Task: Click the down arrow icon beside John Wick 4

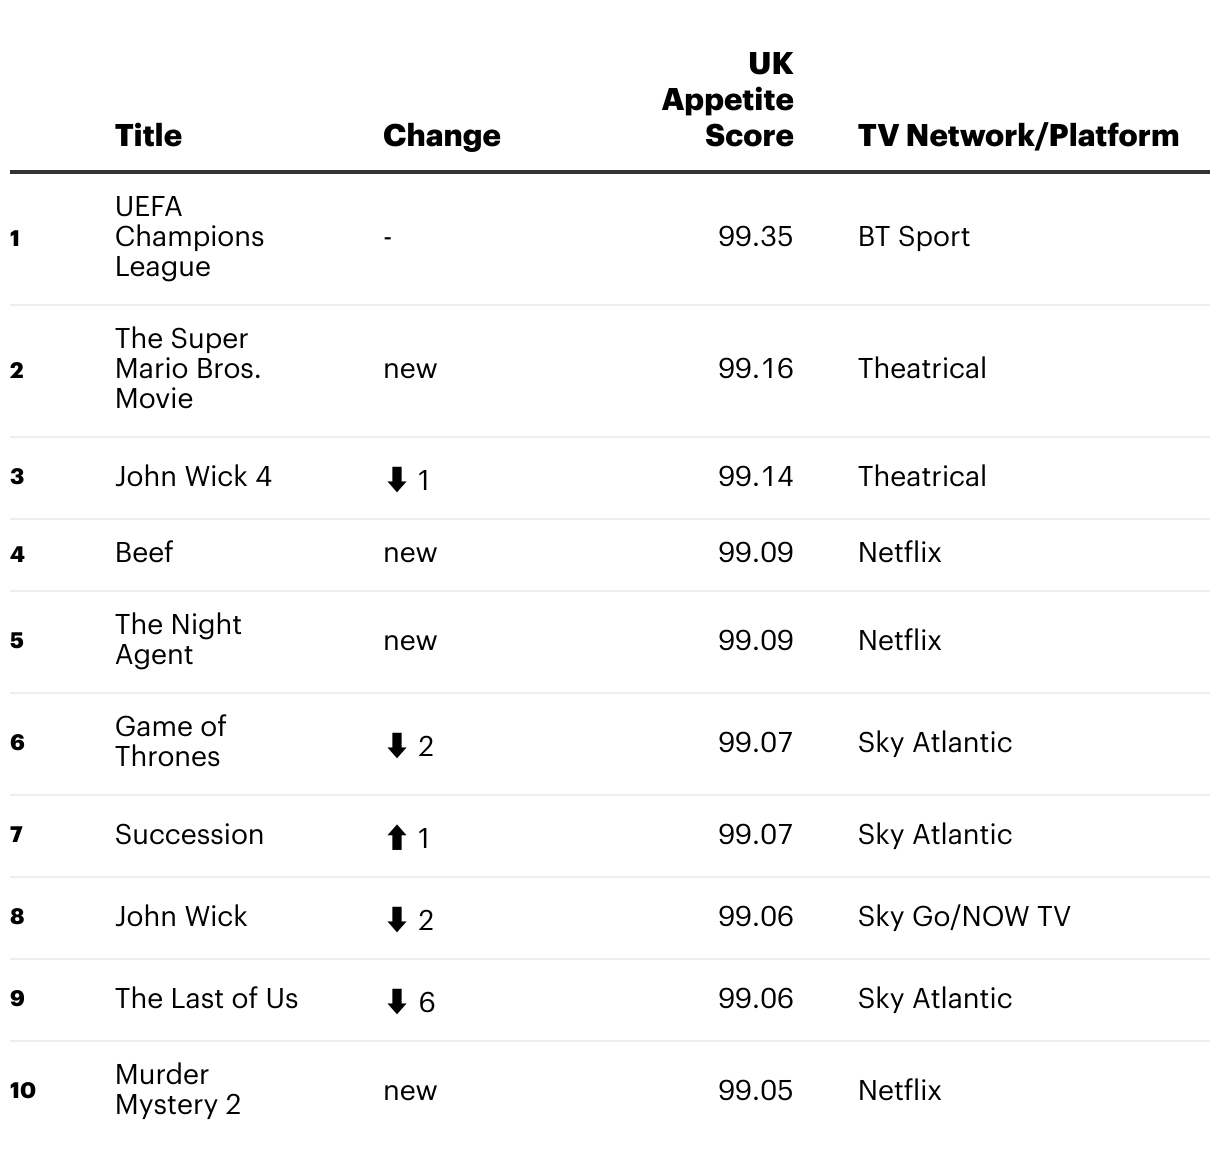Action: pyautogui.click(x=396, y=480)
